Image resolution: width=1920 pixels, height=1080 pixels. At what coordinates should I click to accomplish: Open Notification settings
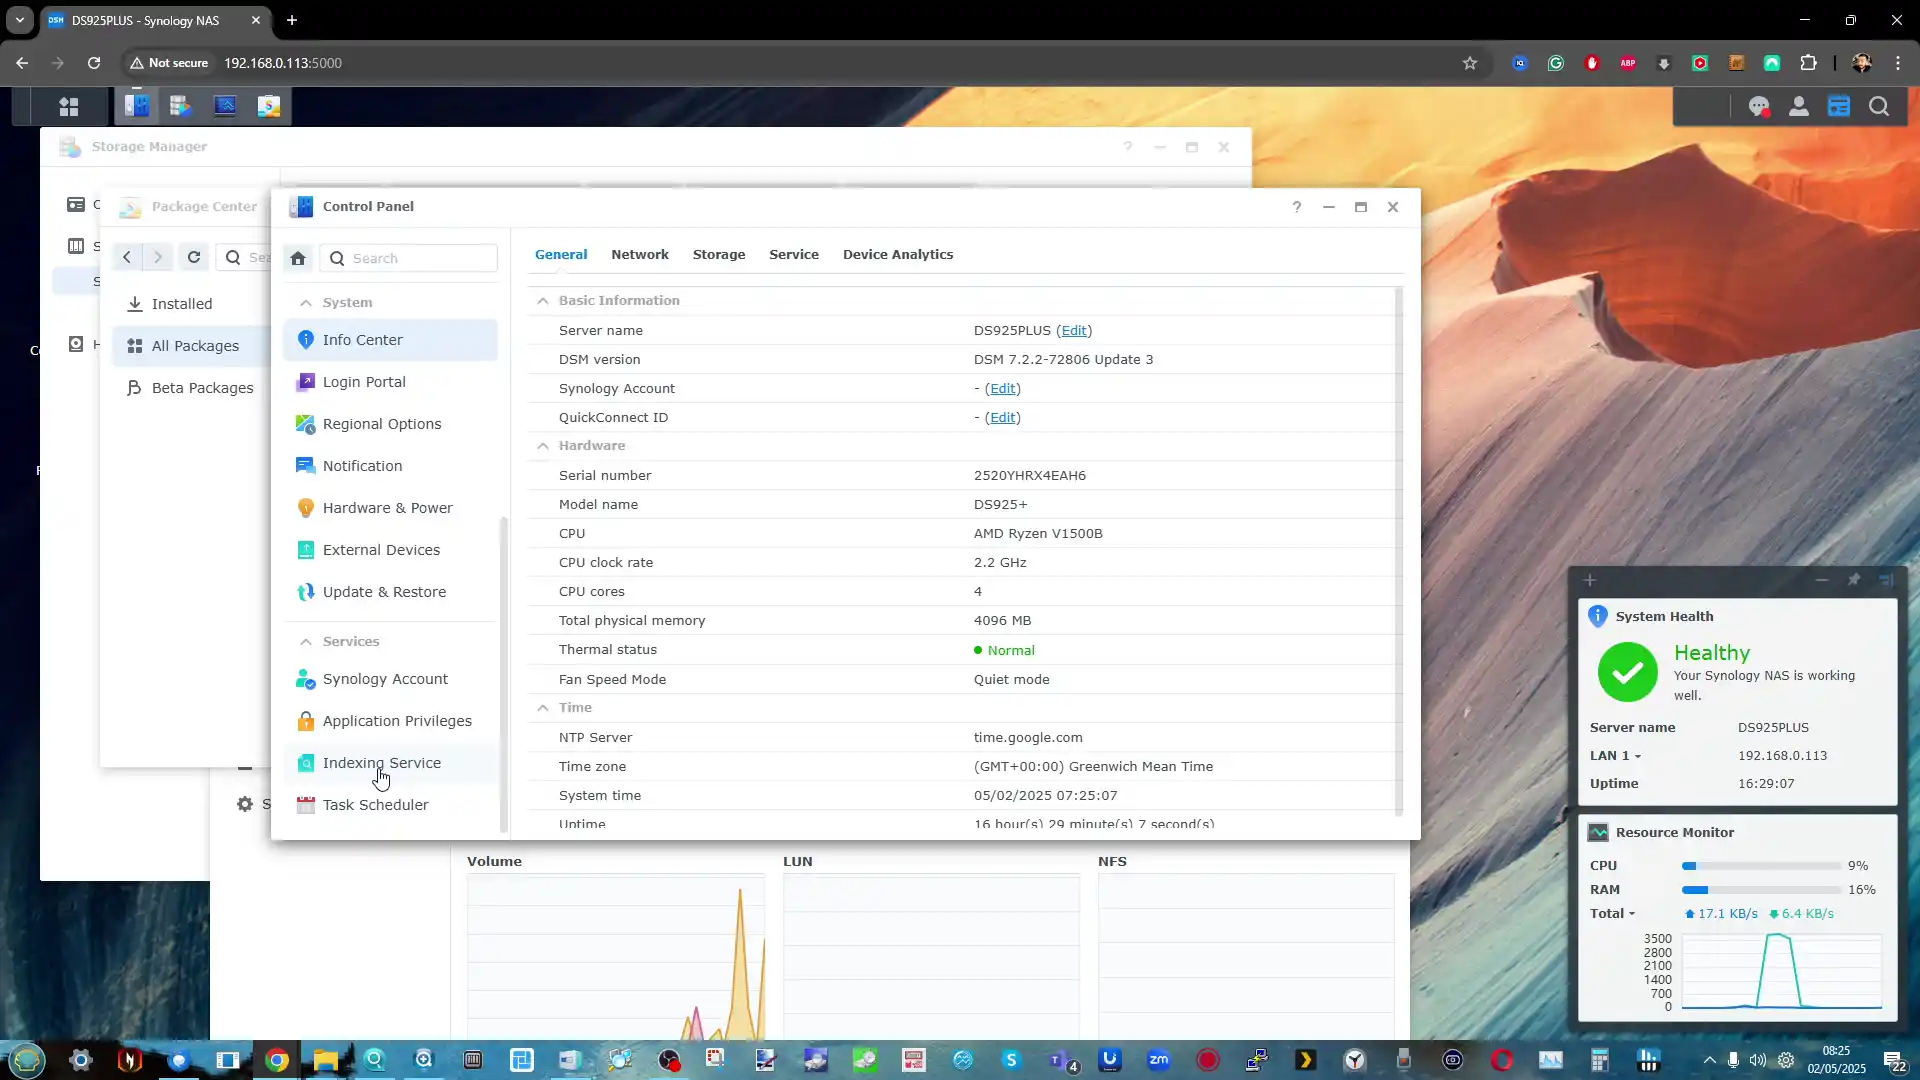[390, 466]
